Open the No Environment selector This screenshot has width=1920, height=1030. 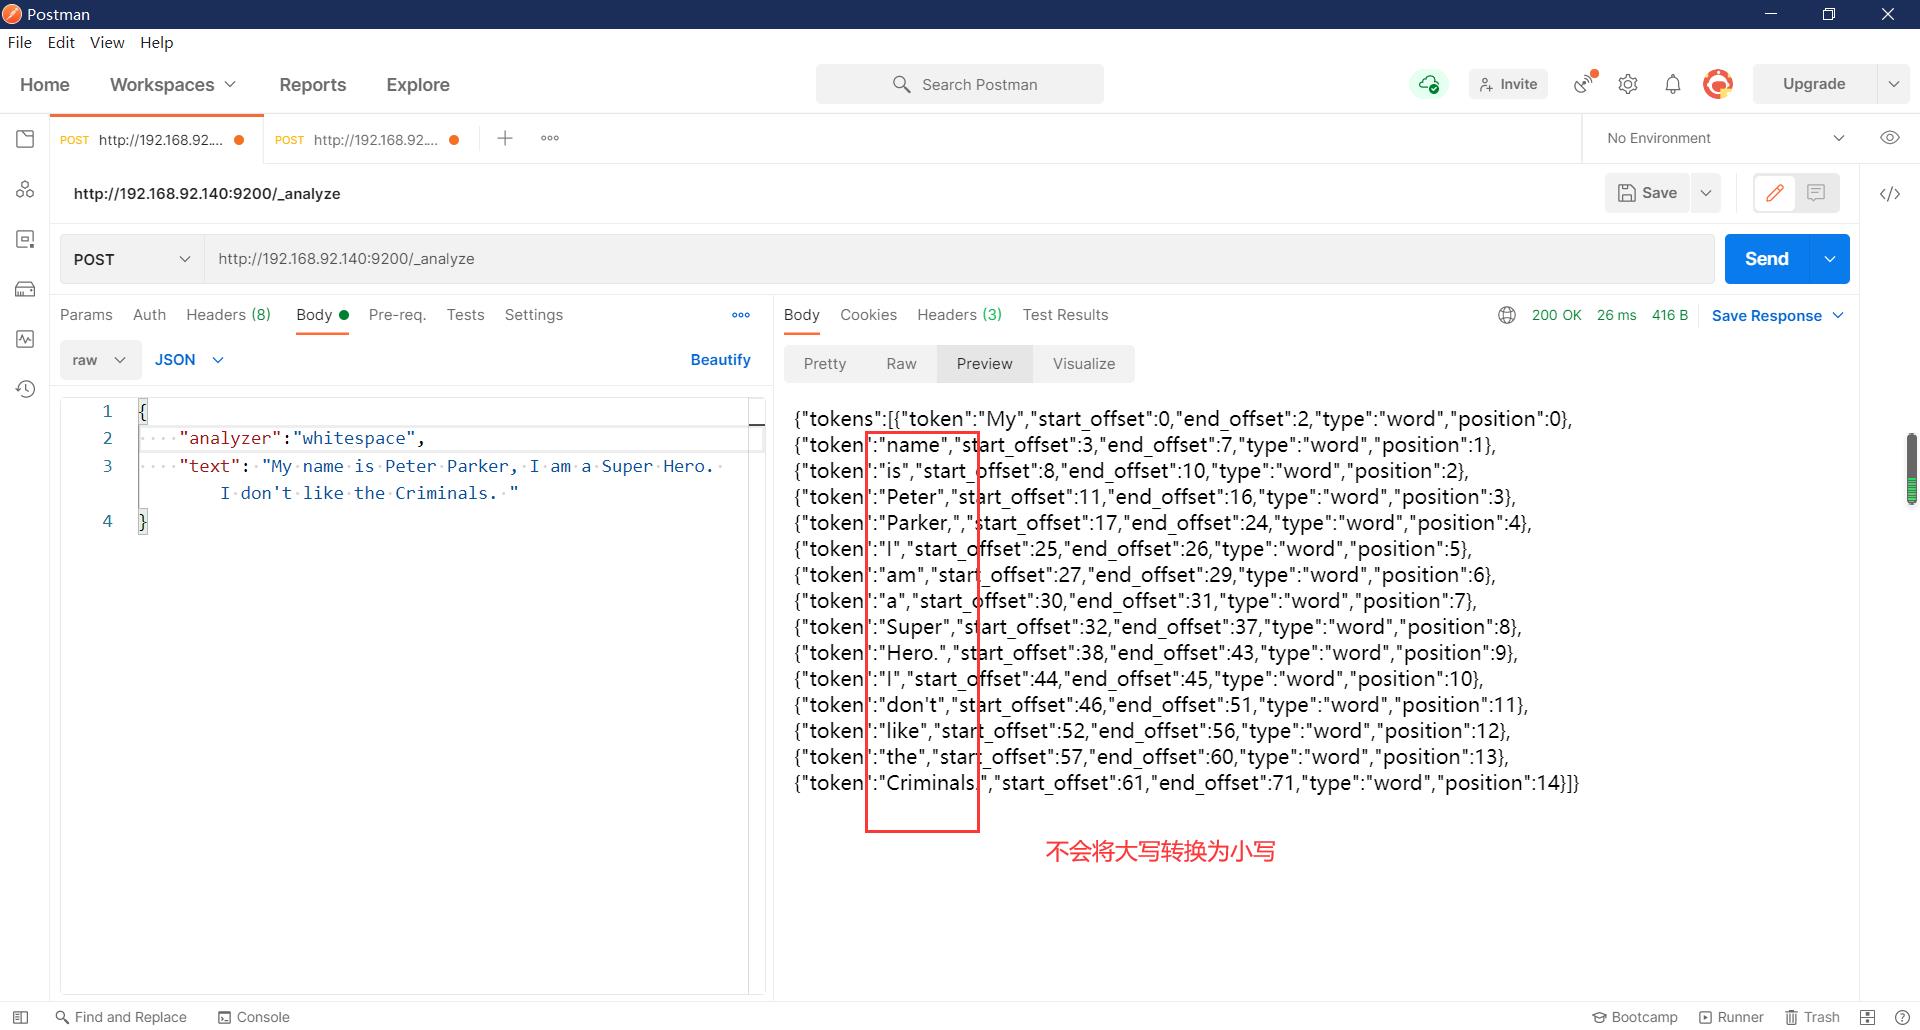point(1725,138)
